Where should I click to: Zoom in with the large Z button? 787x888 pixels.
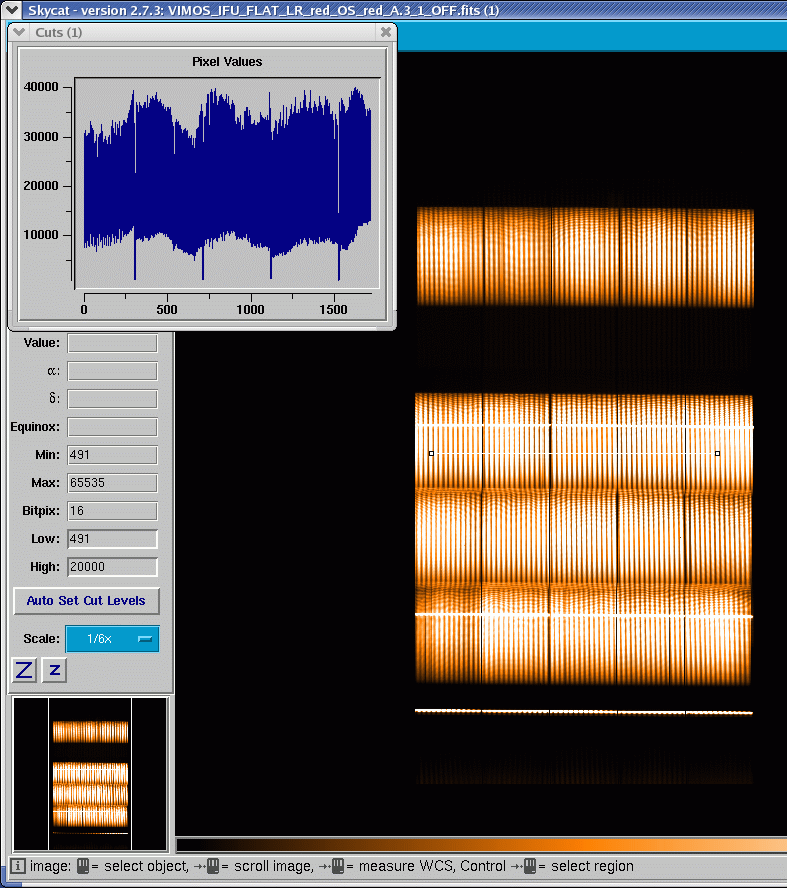pyautogui.click(x=24, y=671)
